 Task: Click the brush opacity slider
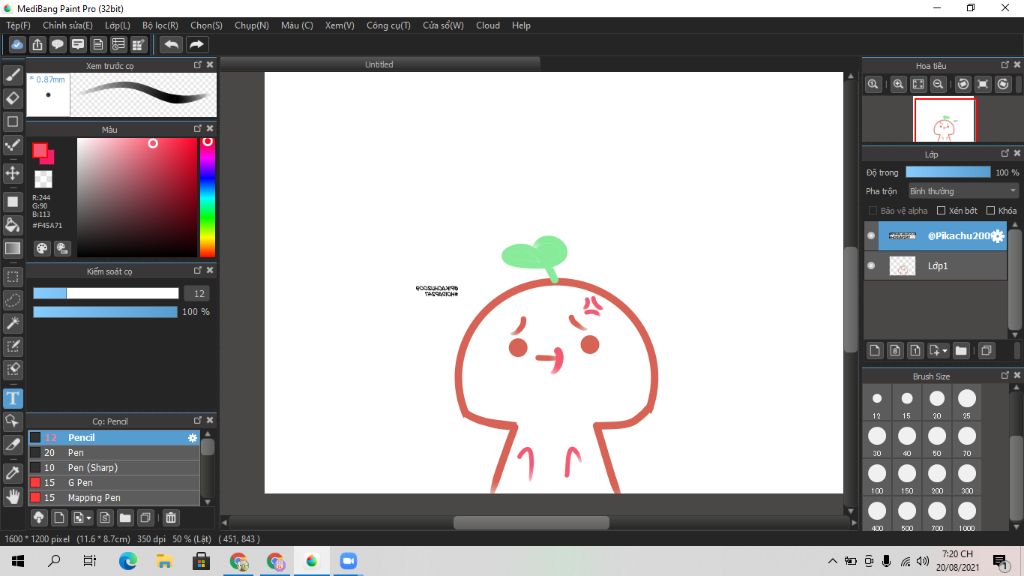tap(105, 312)
